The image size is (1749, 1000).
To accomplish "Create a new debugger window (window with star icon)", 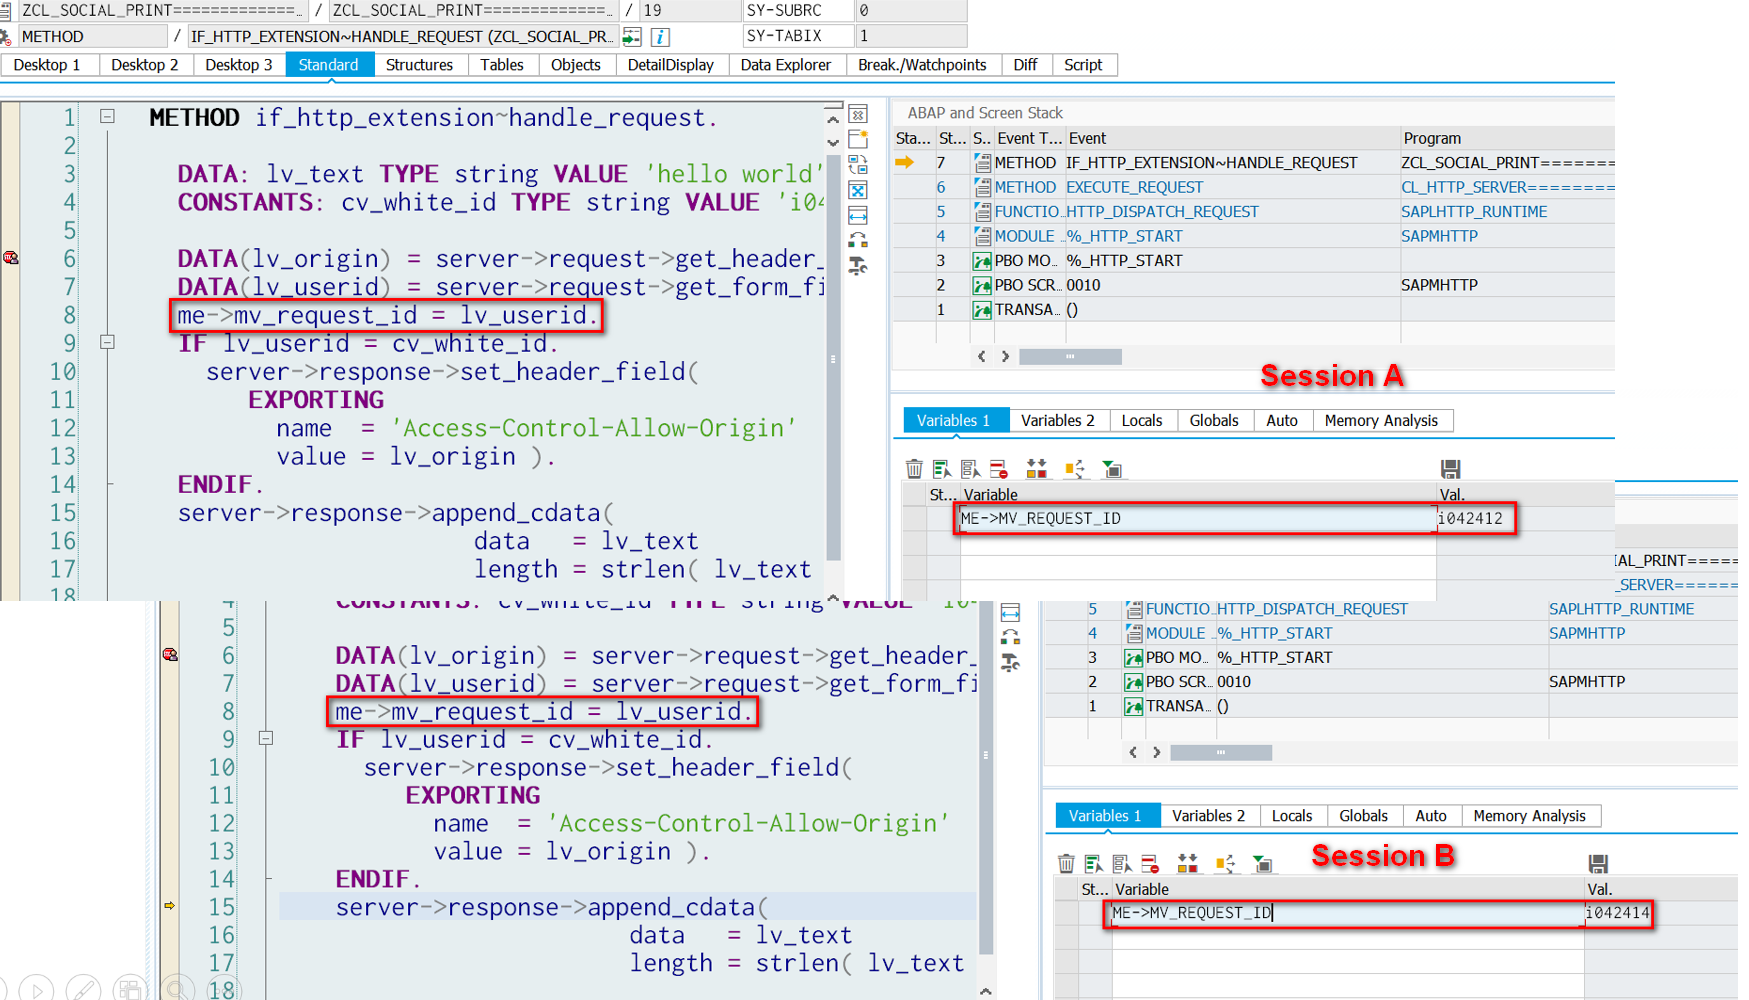I will 858,137.
